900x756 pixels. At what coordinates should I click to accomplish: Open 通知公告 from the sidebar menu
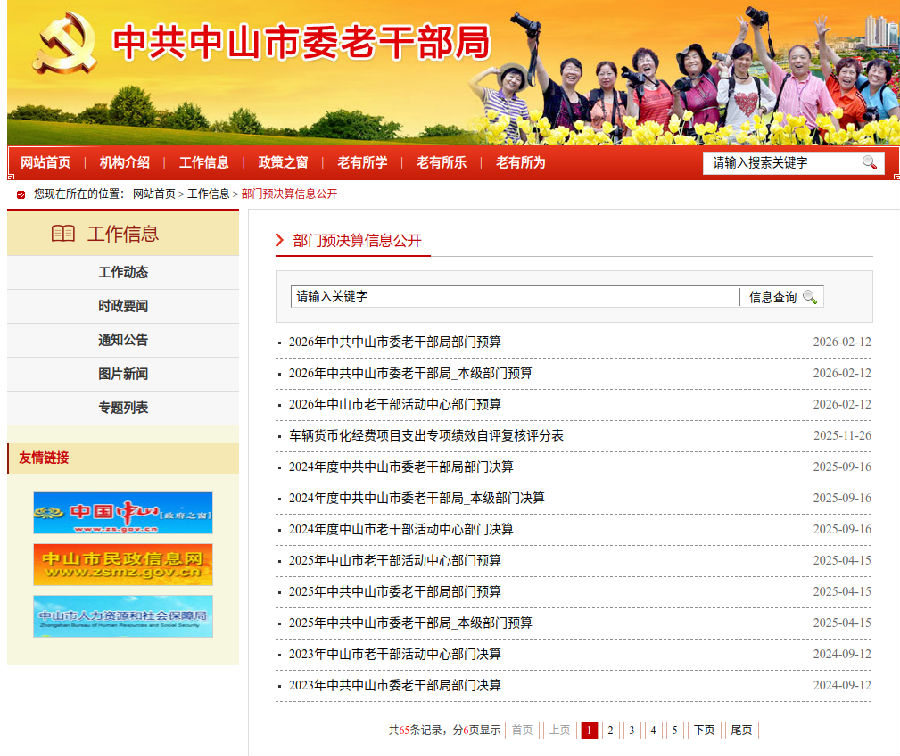point(123,340)
